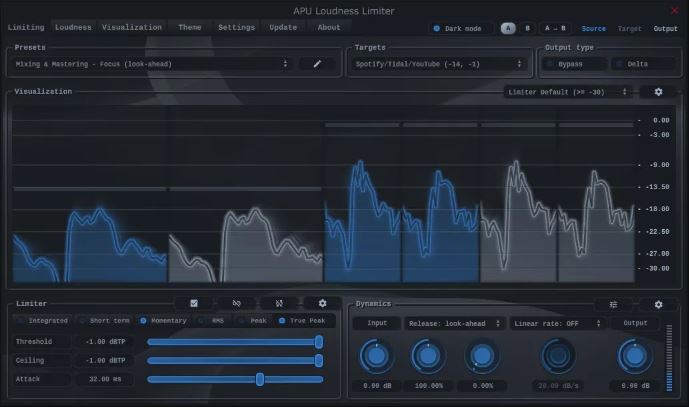Image resolution: width=689 pixels, height=407 pixels.
Task: Click the 20.00 dB/s value field
Action: 558,386
